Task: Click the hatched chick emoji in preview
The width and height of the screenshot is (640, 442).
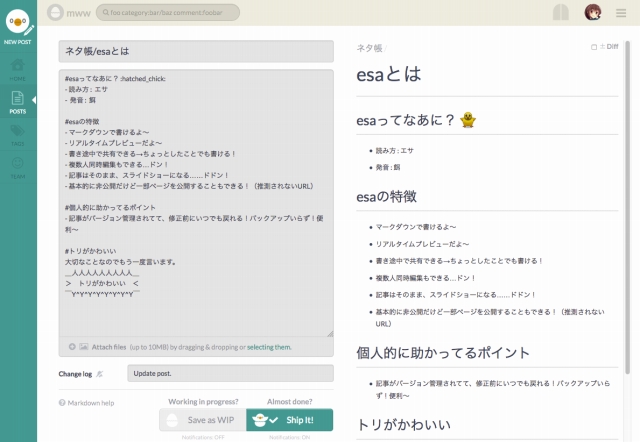Action: coord(468,120)
